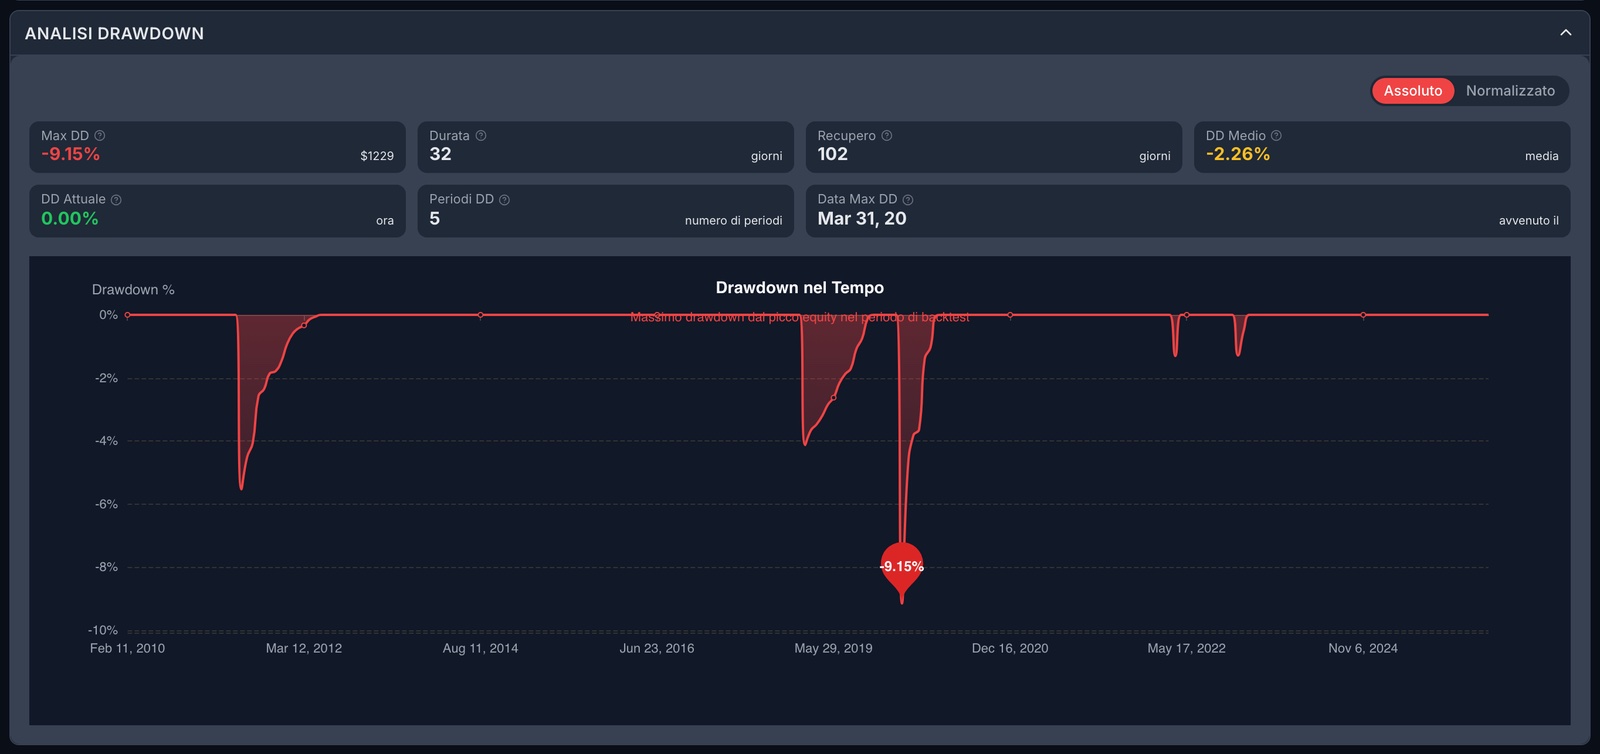Click the Nov 6, 2024 axis label
This screenshot has width=1600, height=754.
tap(1363, 648)
